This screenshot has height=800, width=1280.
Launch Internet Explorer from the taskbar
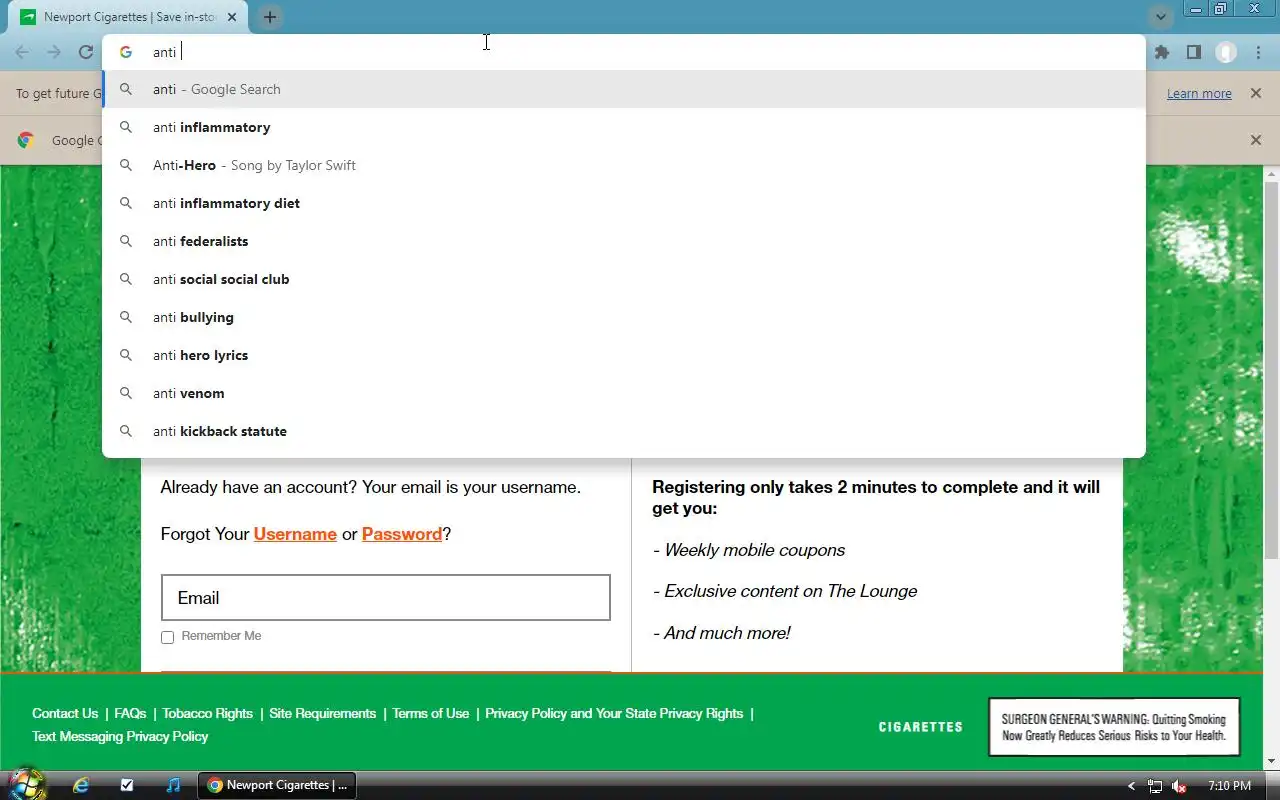pos(81,785)
